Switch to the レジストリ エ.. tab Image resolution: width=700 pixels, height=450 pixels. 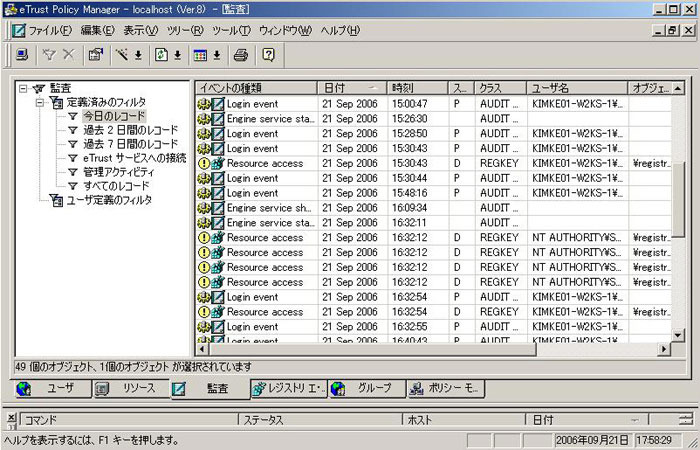[x=289, y=388]
